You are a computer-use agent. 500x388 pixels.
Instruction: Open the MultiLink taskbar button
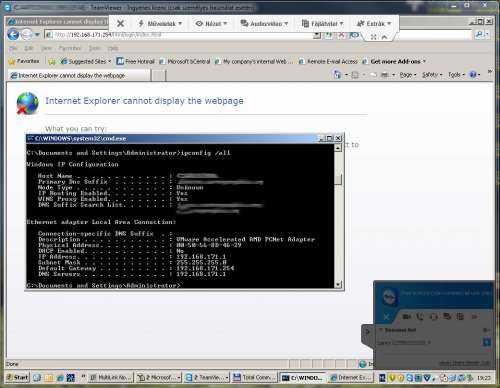111,377
